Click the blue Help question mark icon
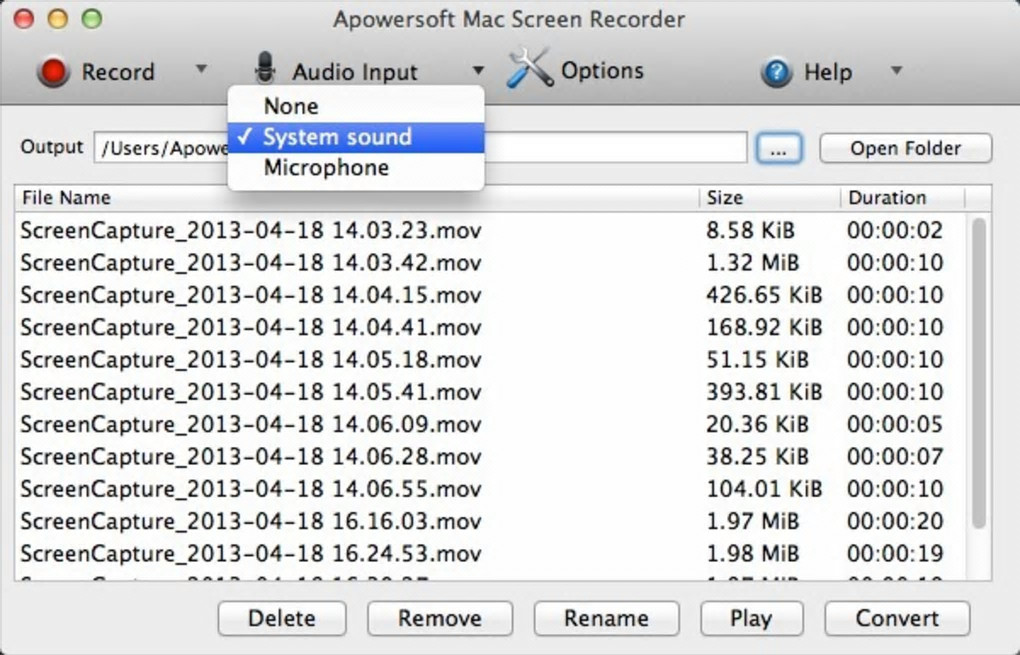The height and width of the screenshot is (655, 1020). pos(776,72)
